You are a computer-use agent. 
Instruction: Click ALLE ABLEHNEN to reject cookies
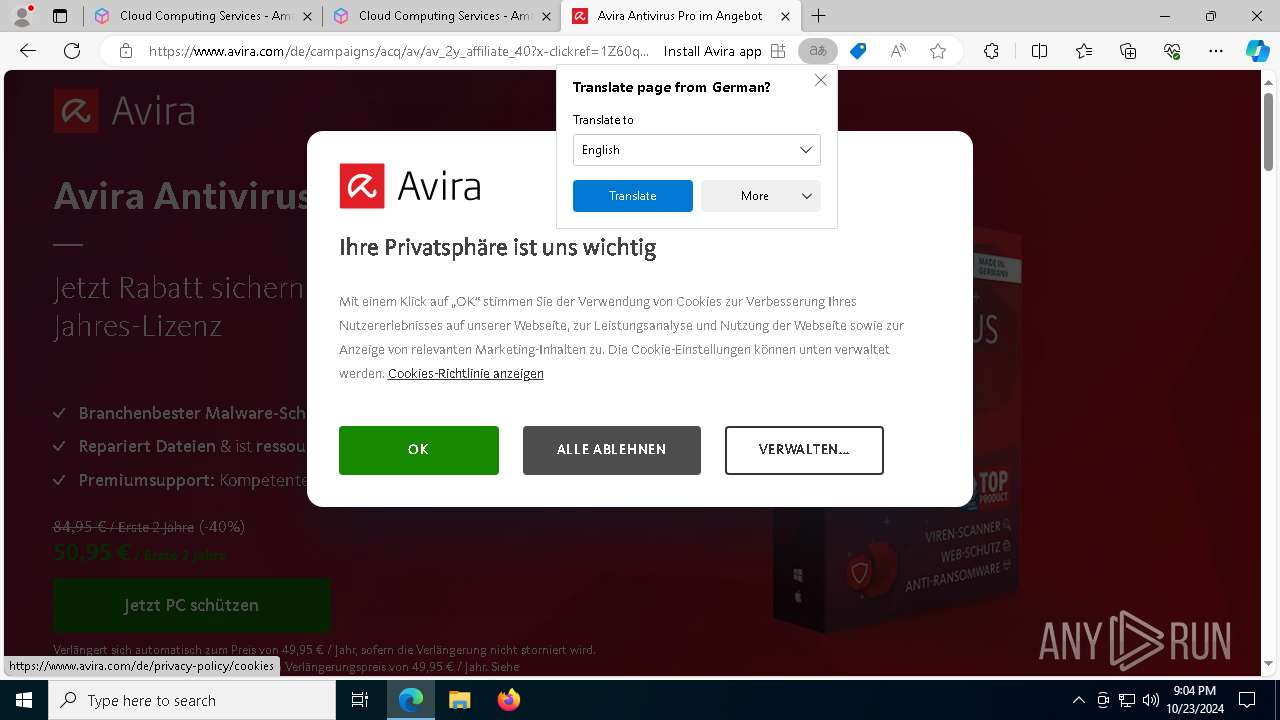[612, 450]
